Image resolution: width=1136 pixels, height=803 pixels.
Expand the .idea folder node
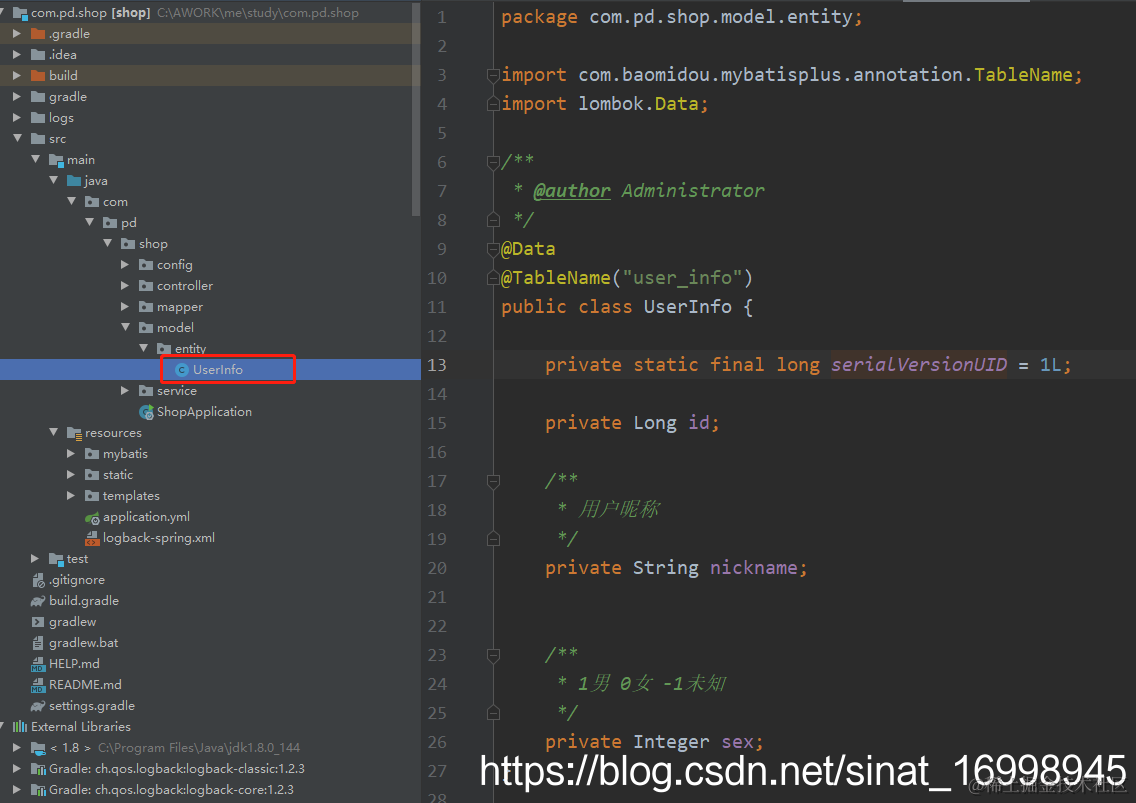pos(17,54)
